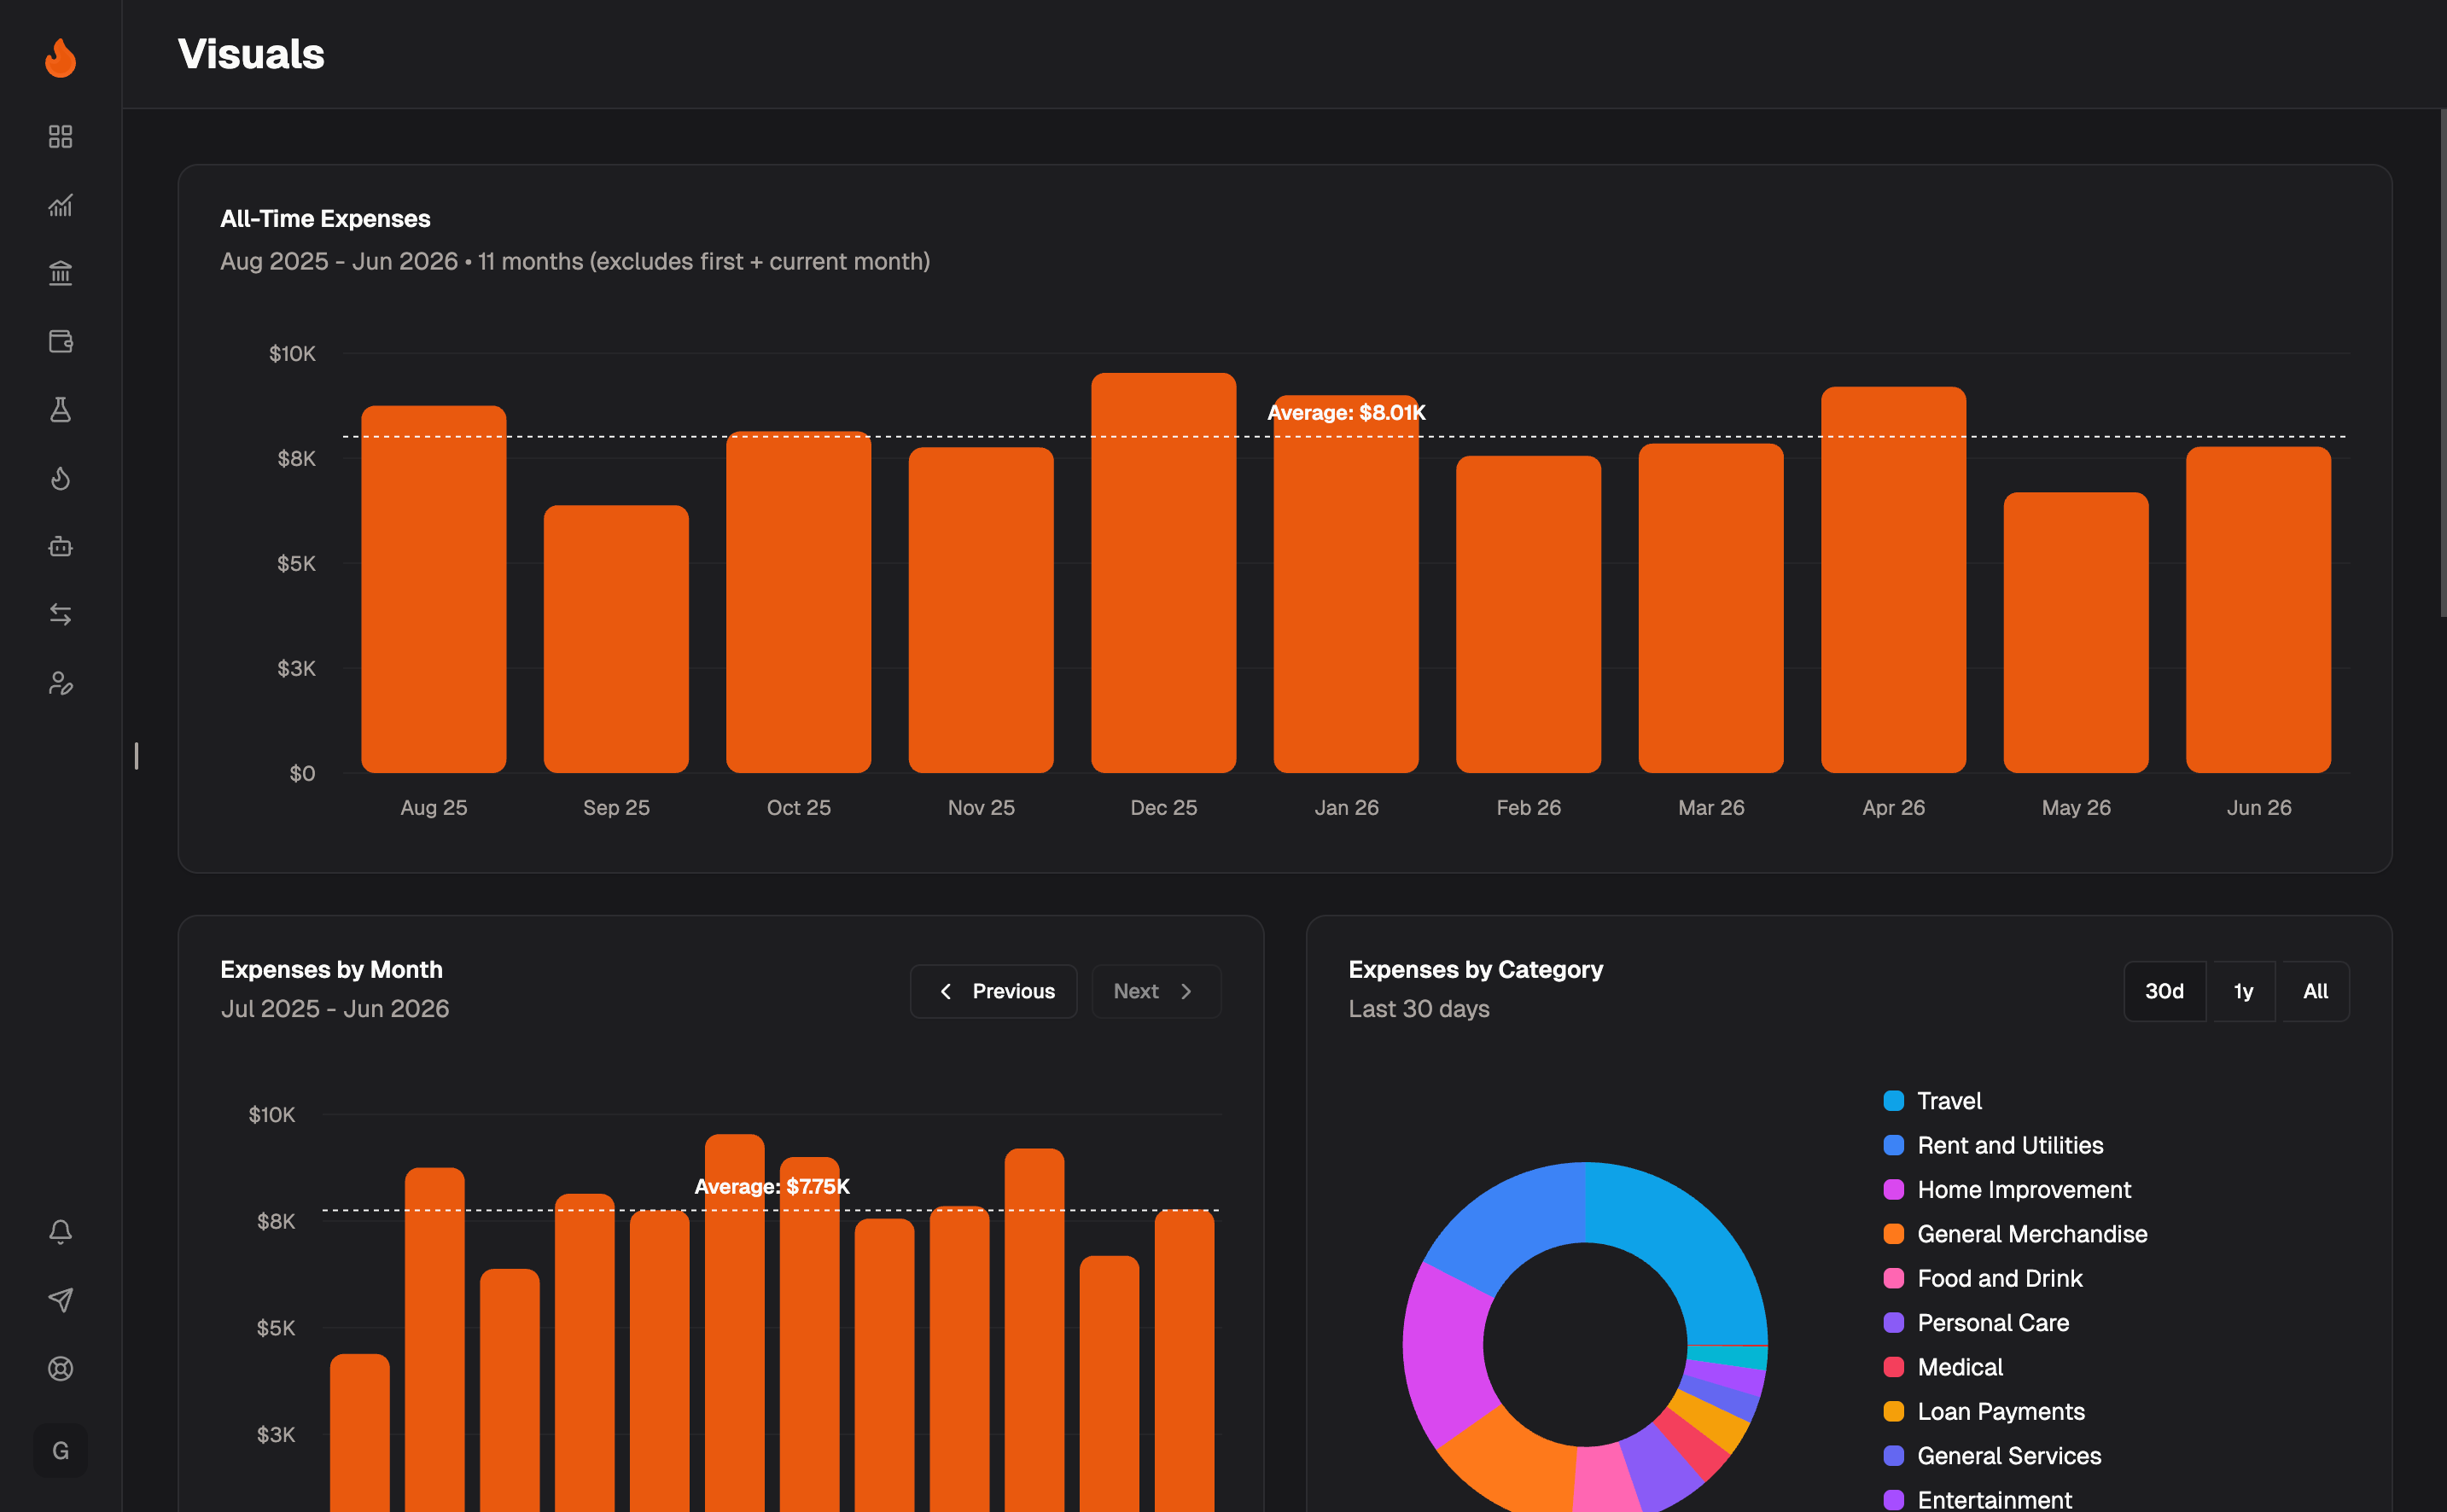2447x1512 pixels.
Task: Switch category range to All
Action: 2315,991
